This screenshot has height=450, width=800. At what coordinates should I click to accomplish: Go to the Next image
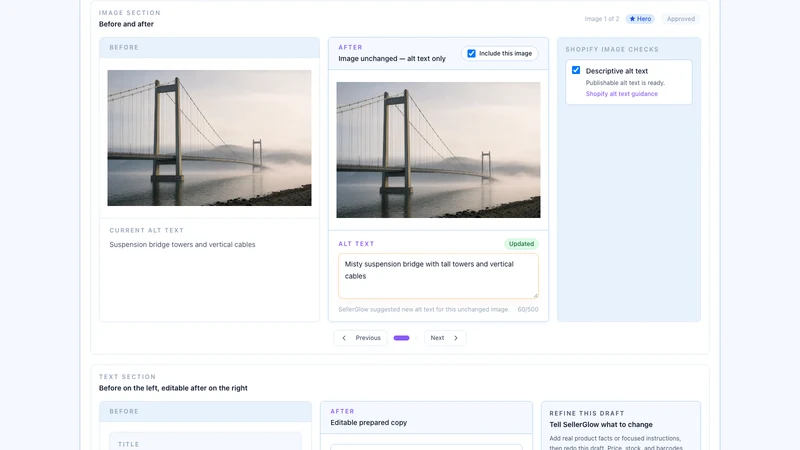[x=445, y=338]
